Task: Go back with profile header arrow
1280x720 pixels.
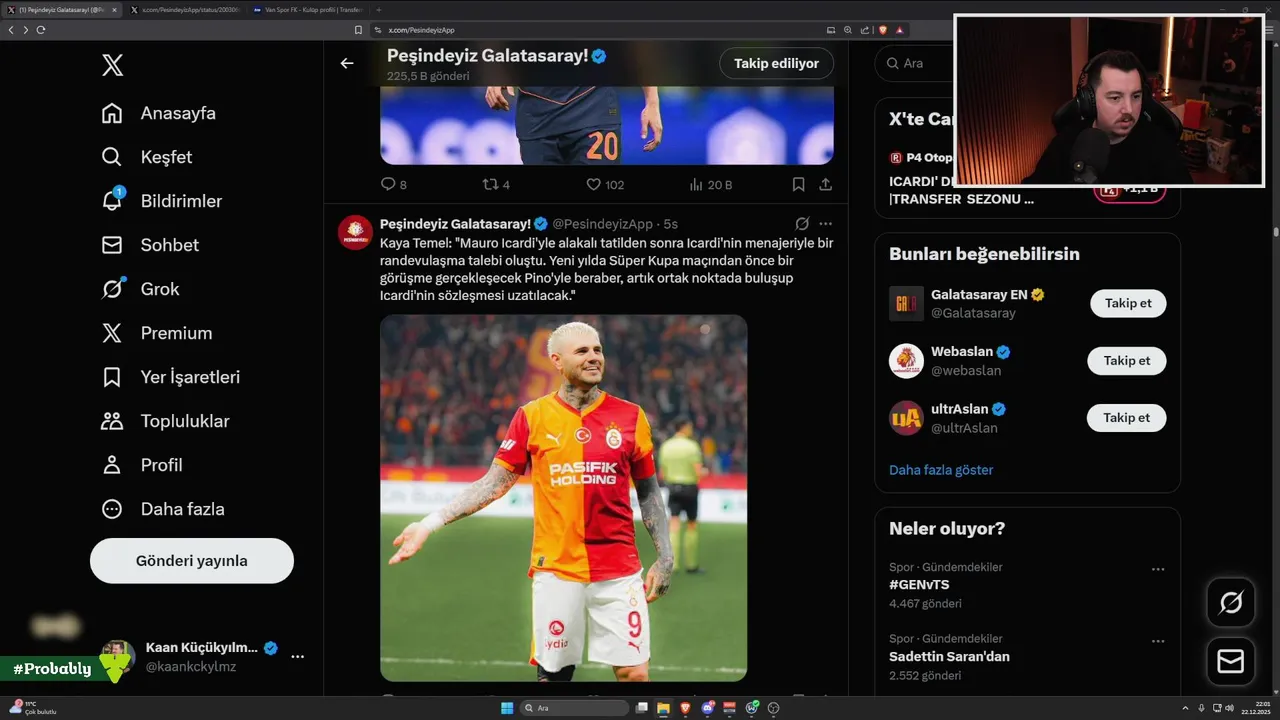Action: click(347, 63)
